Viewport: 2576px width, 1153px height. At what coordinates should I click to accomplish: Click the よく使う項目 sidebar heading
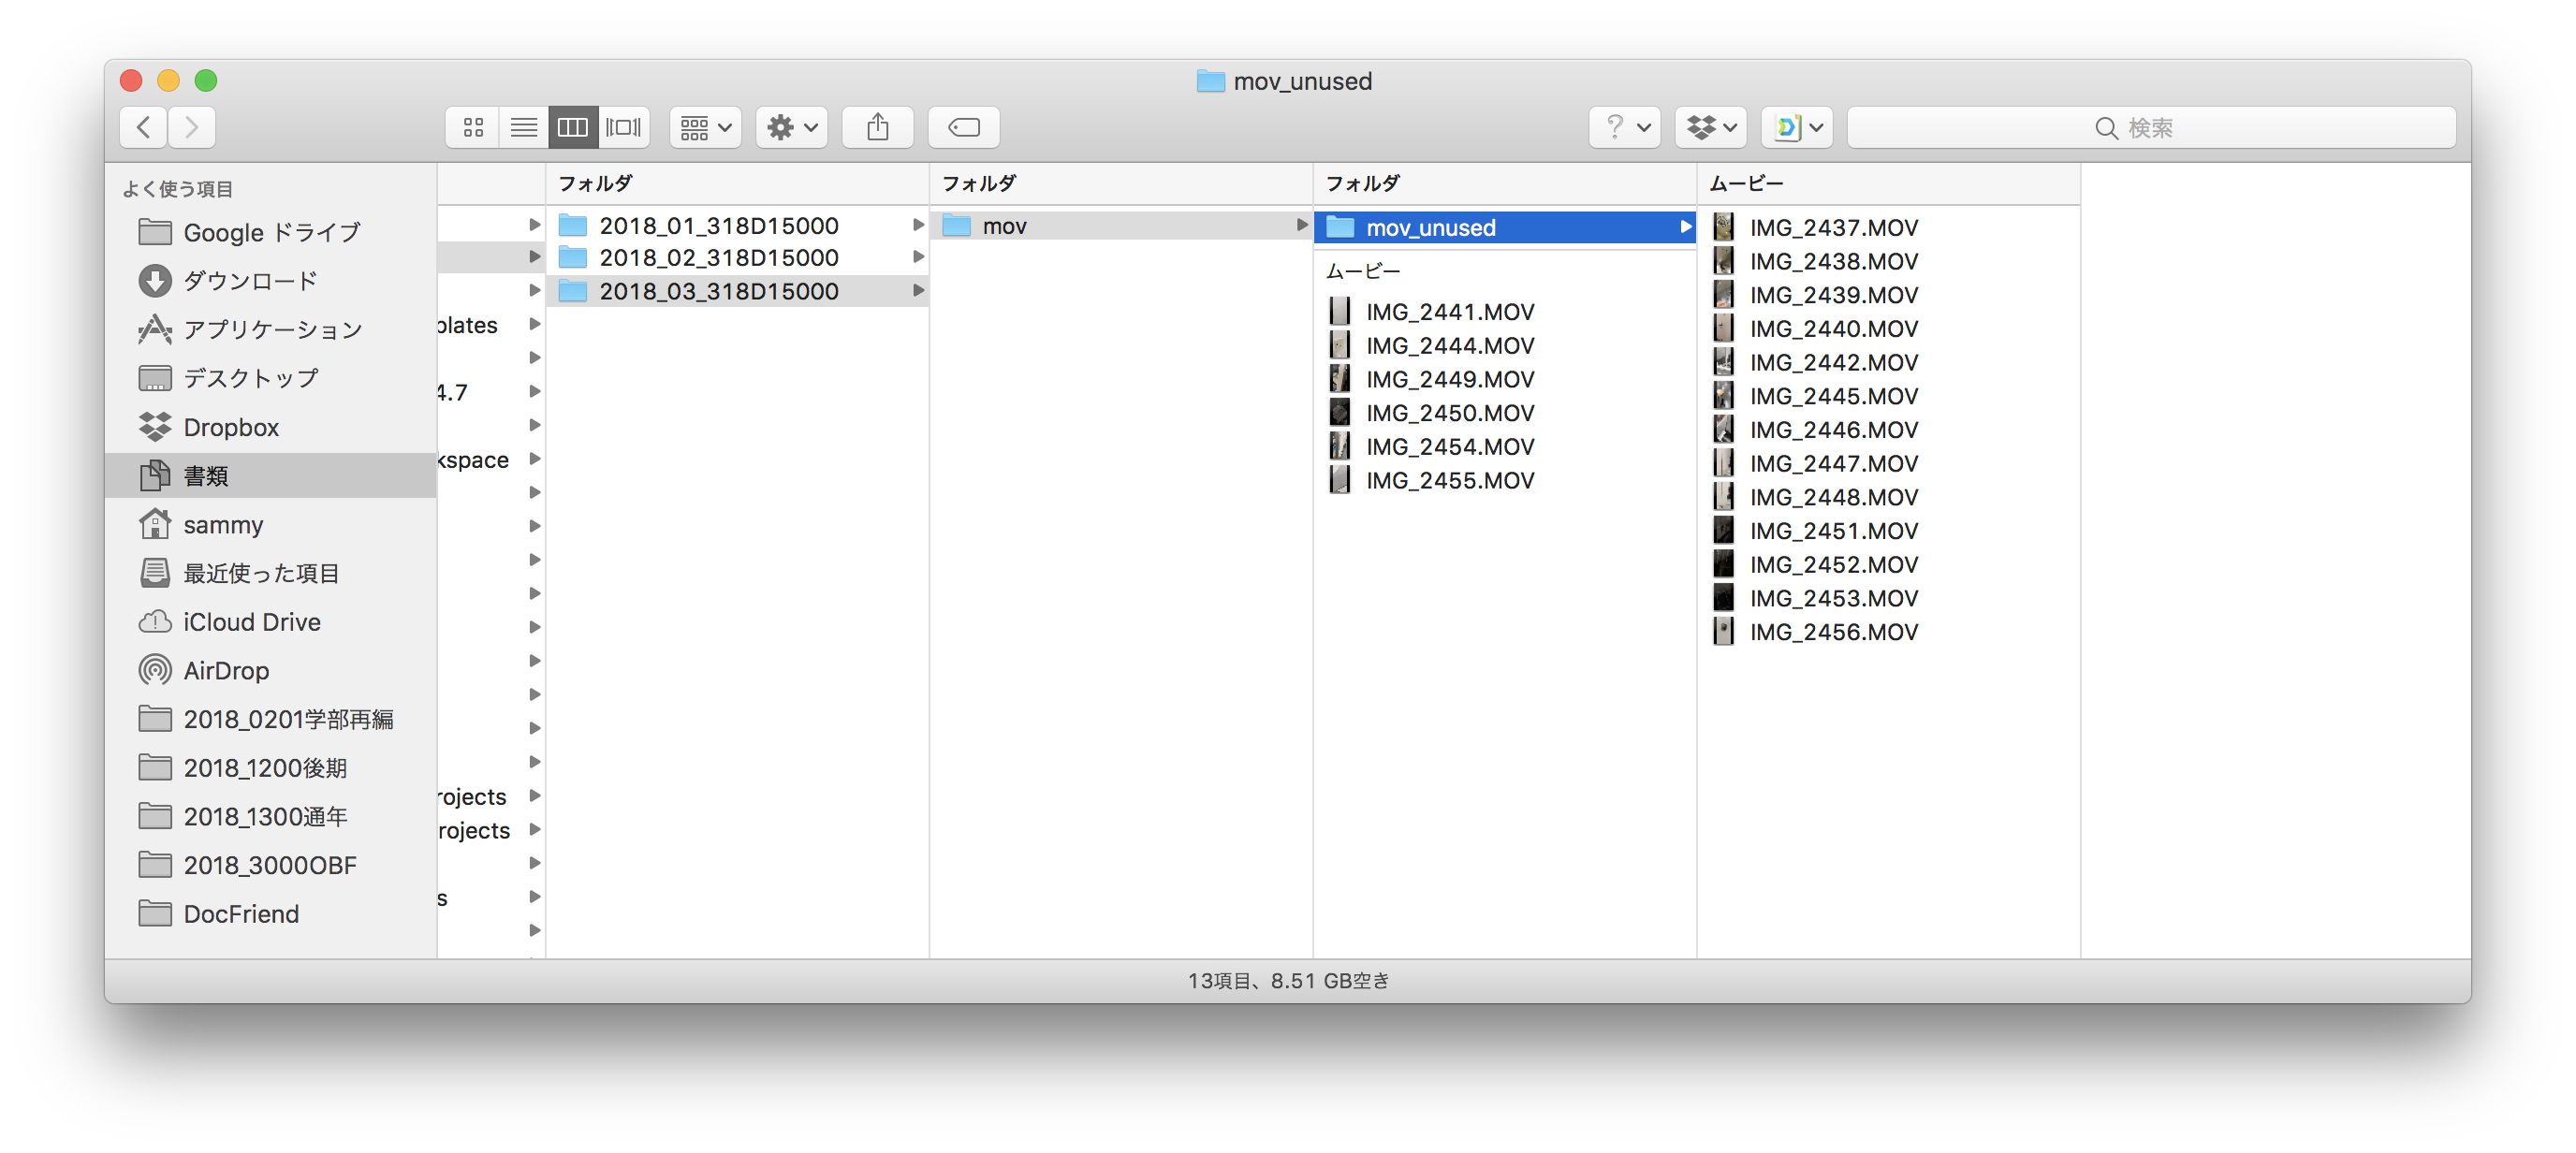coord(178,189)
